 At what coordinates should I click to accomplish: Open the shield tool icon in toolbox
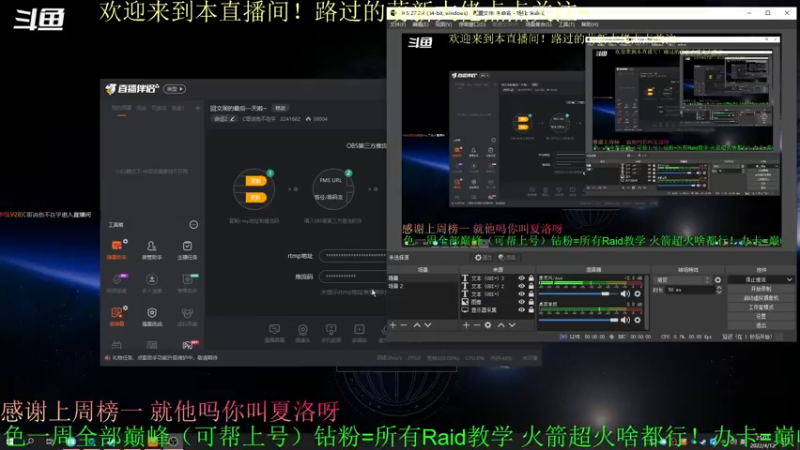click(x=152, y=315)
